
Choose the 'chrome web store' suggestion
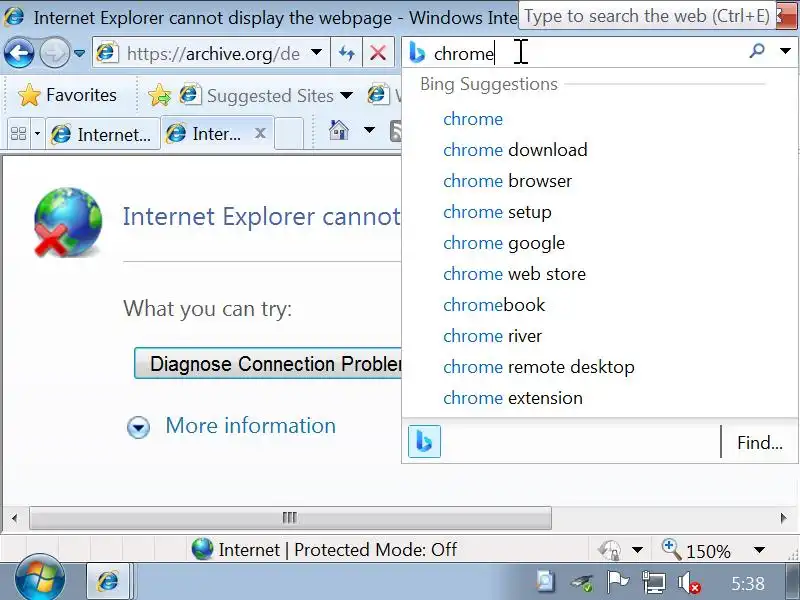tap(514, 274)
